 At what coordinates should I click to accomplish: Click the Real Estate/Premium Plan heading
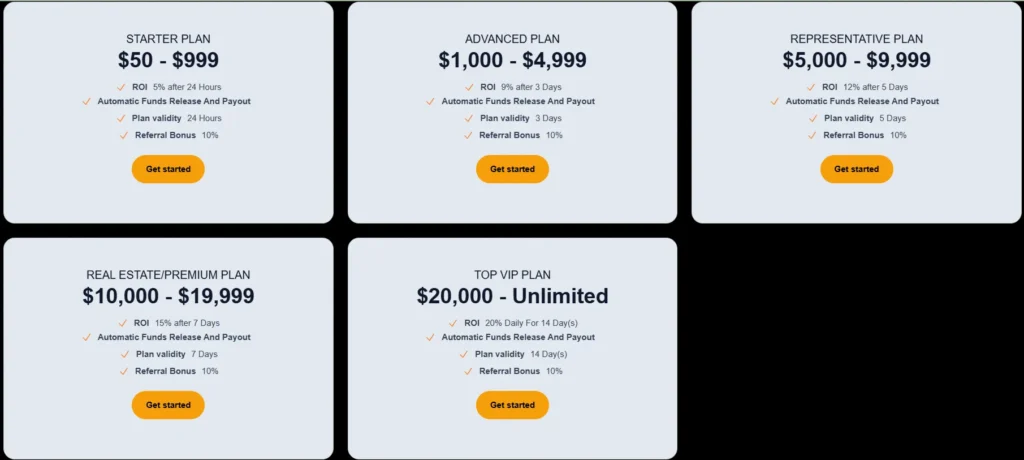click(x=168, y=275)
